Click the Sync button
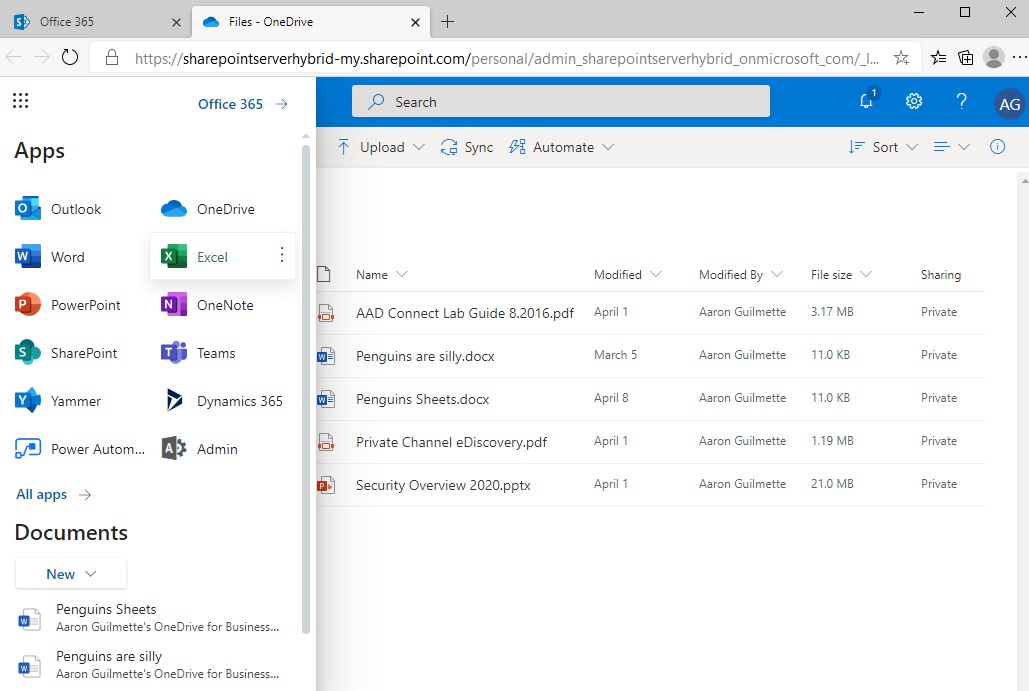 467,147
